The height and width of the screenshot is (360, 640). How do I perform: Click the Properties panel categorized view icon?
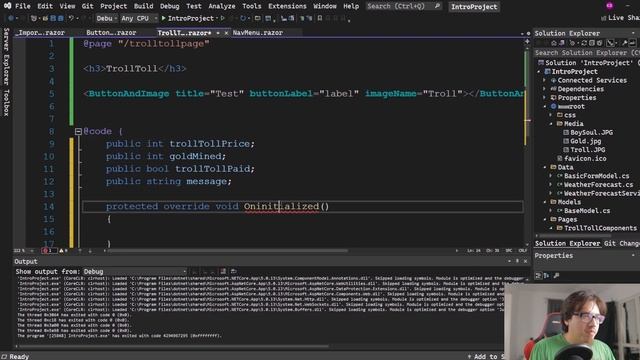(x=539, y=276)
